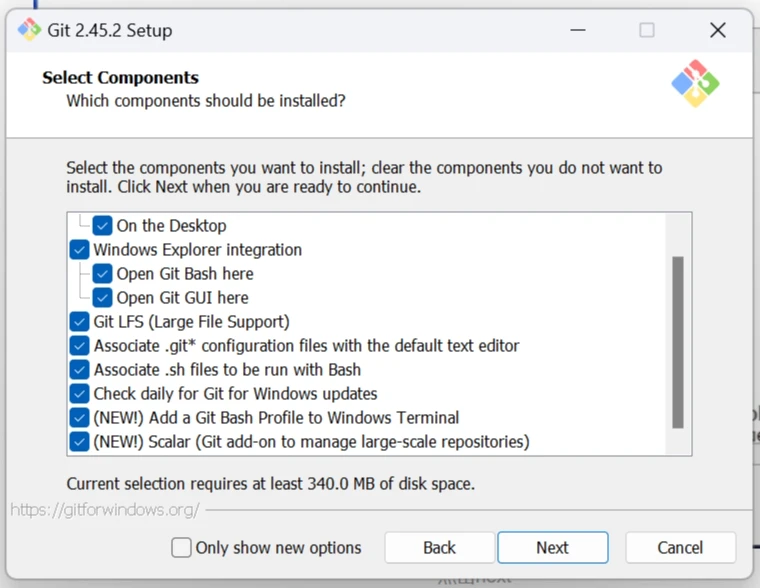Maximize the Git Setup window

pyautogui.click(x=647, y=30)
